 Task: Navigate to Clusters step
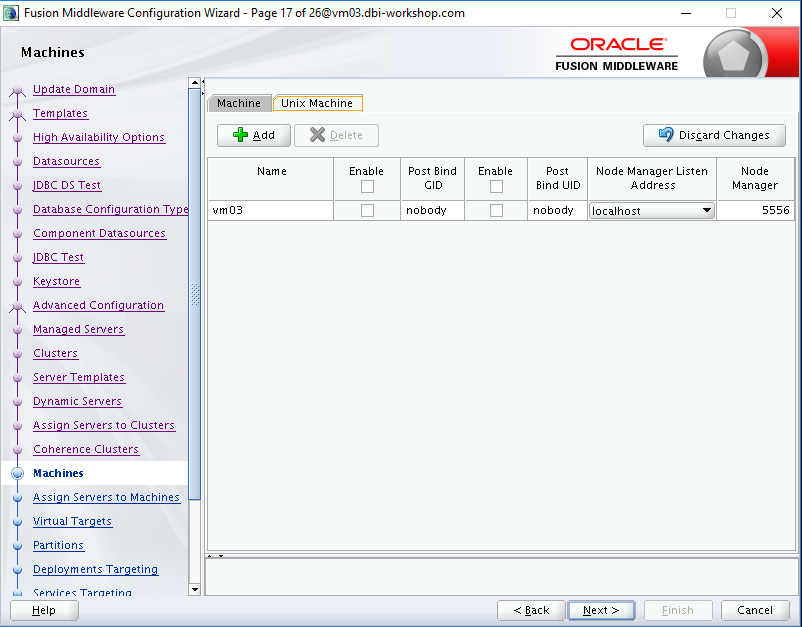[55, 353]
